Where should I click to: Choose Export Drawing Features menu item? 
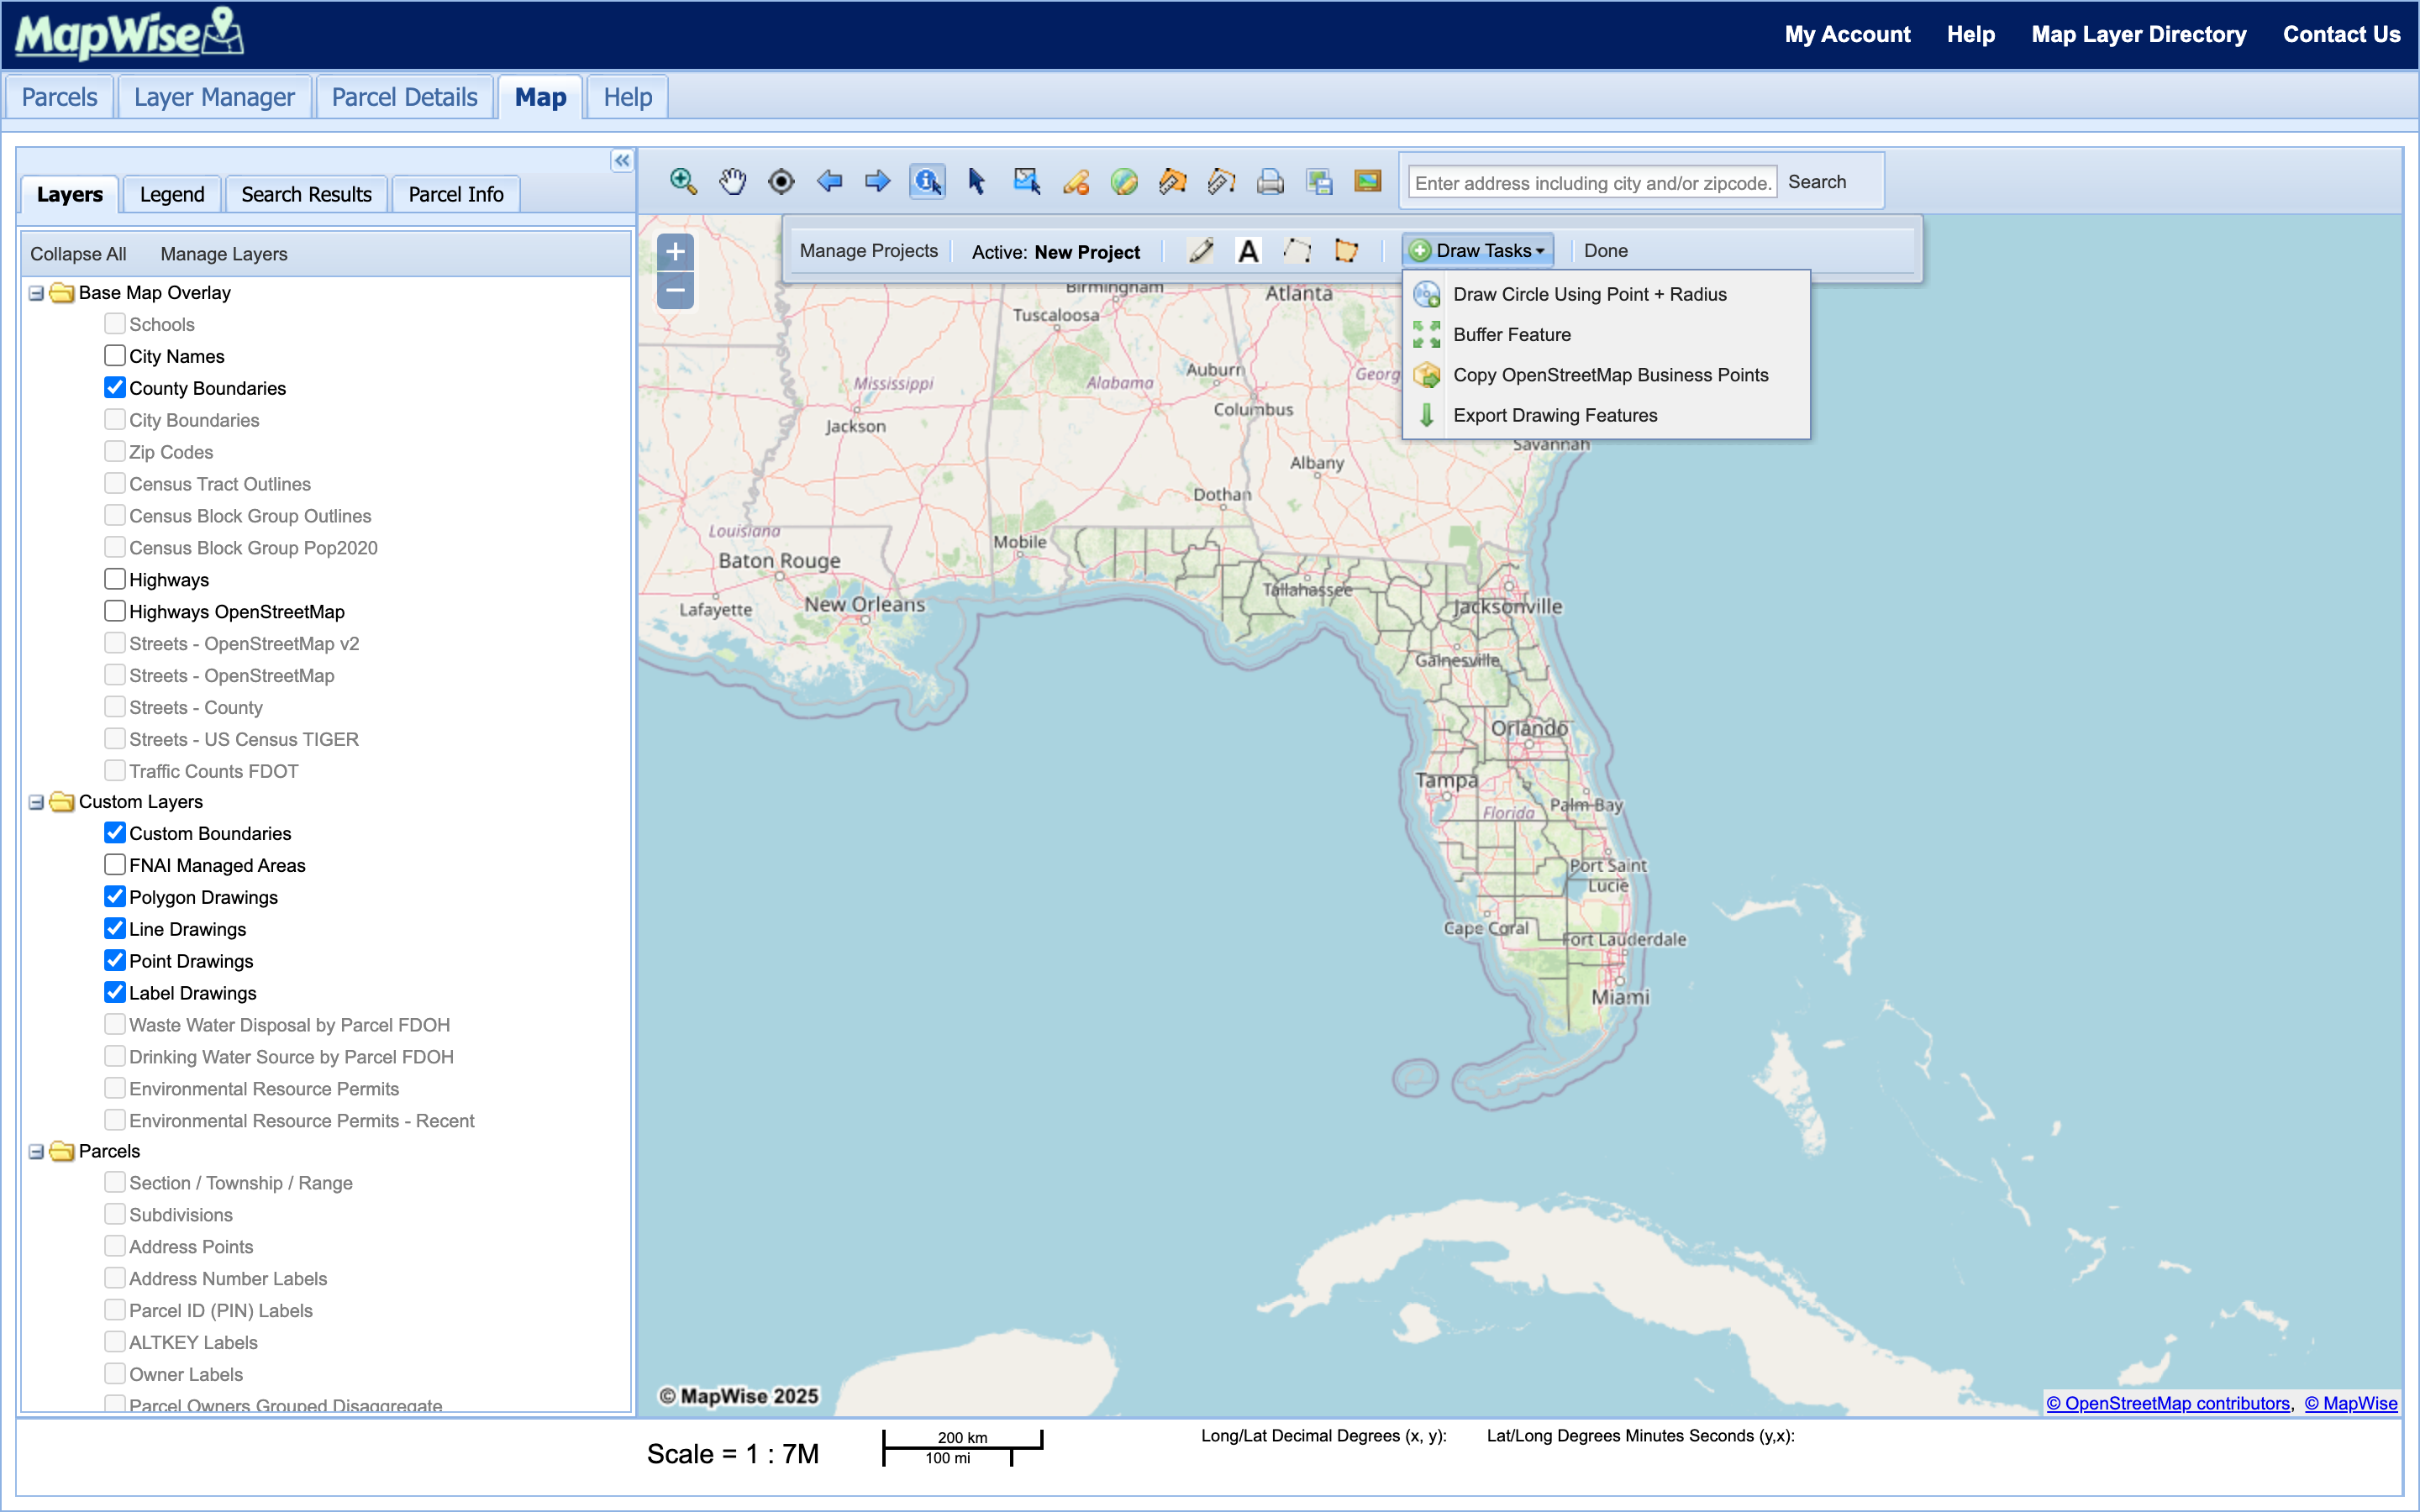[x=1606, y=415]
